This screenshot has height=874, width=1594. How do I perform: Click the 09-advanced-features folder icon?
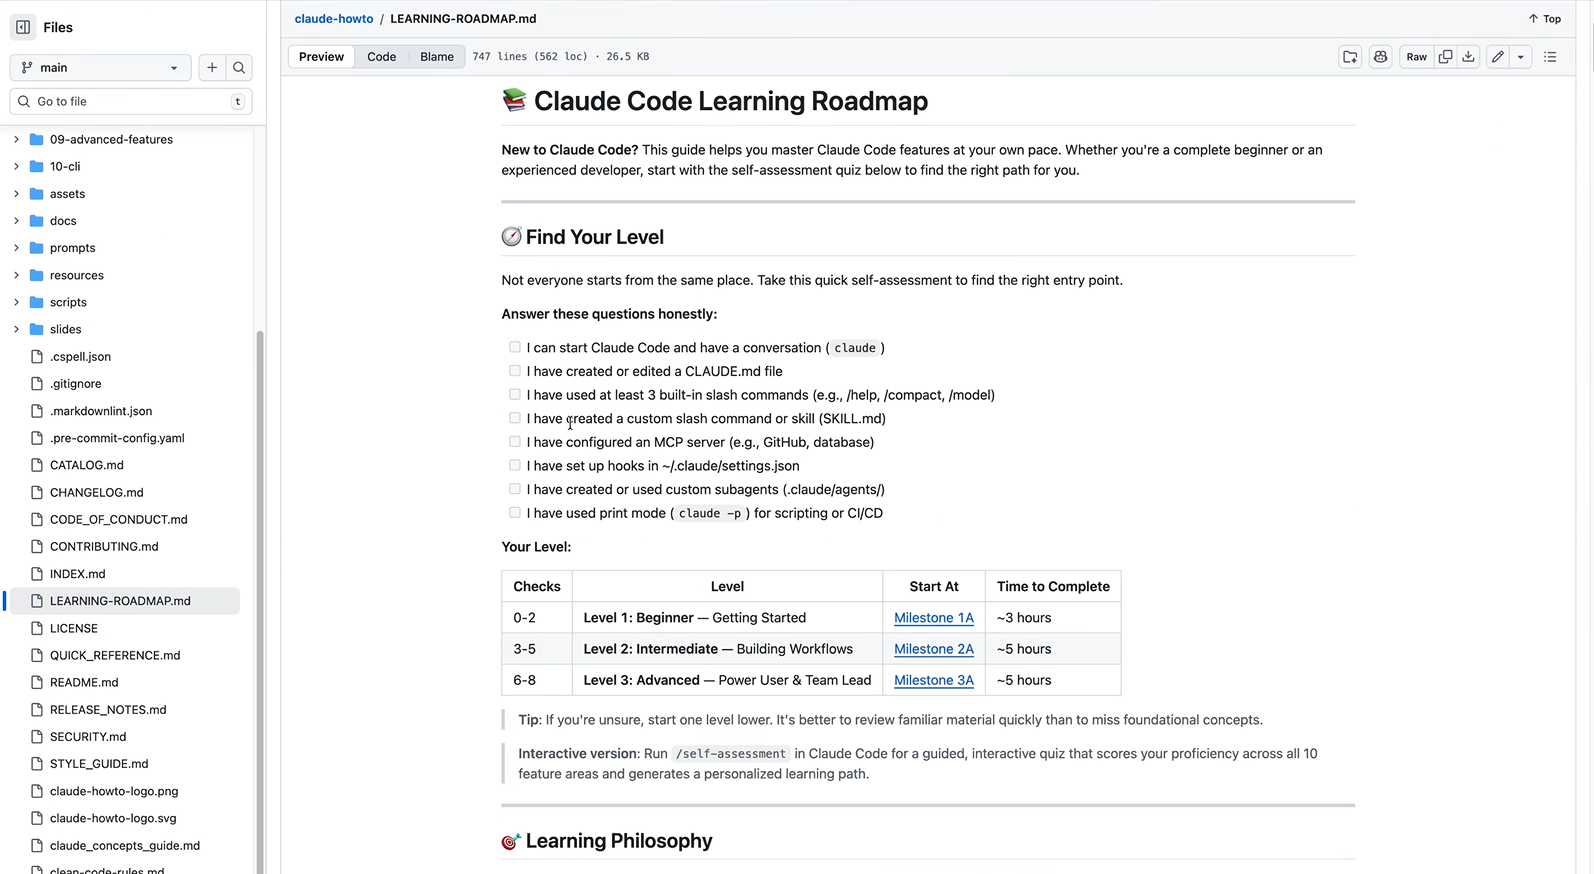click(37, 140)
